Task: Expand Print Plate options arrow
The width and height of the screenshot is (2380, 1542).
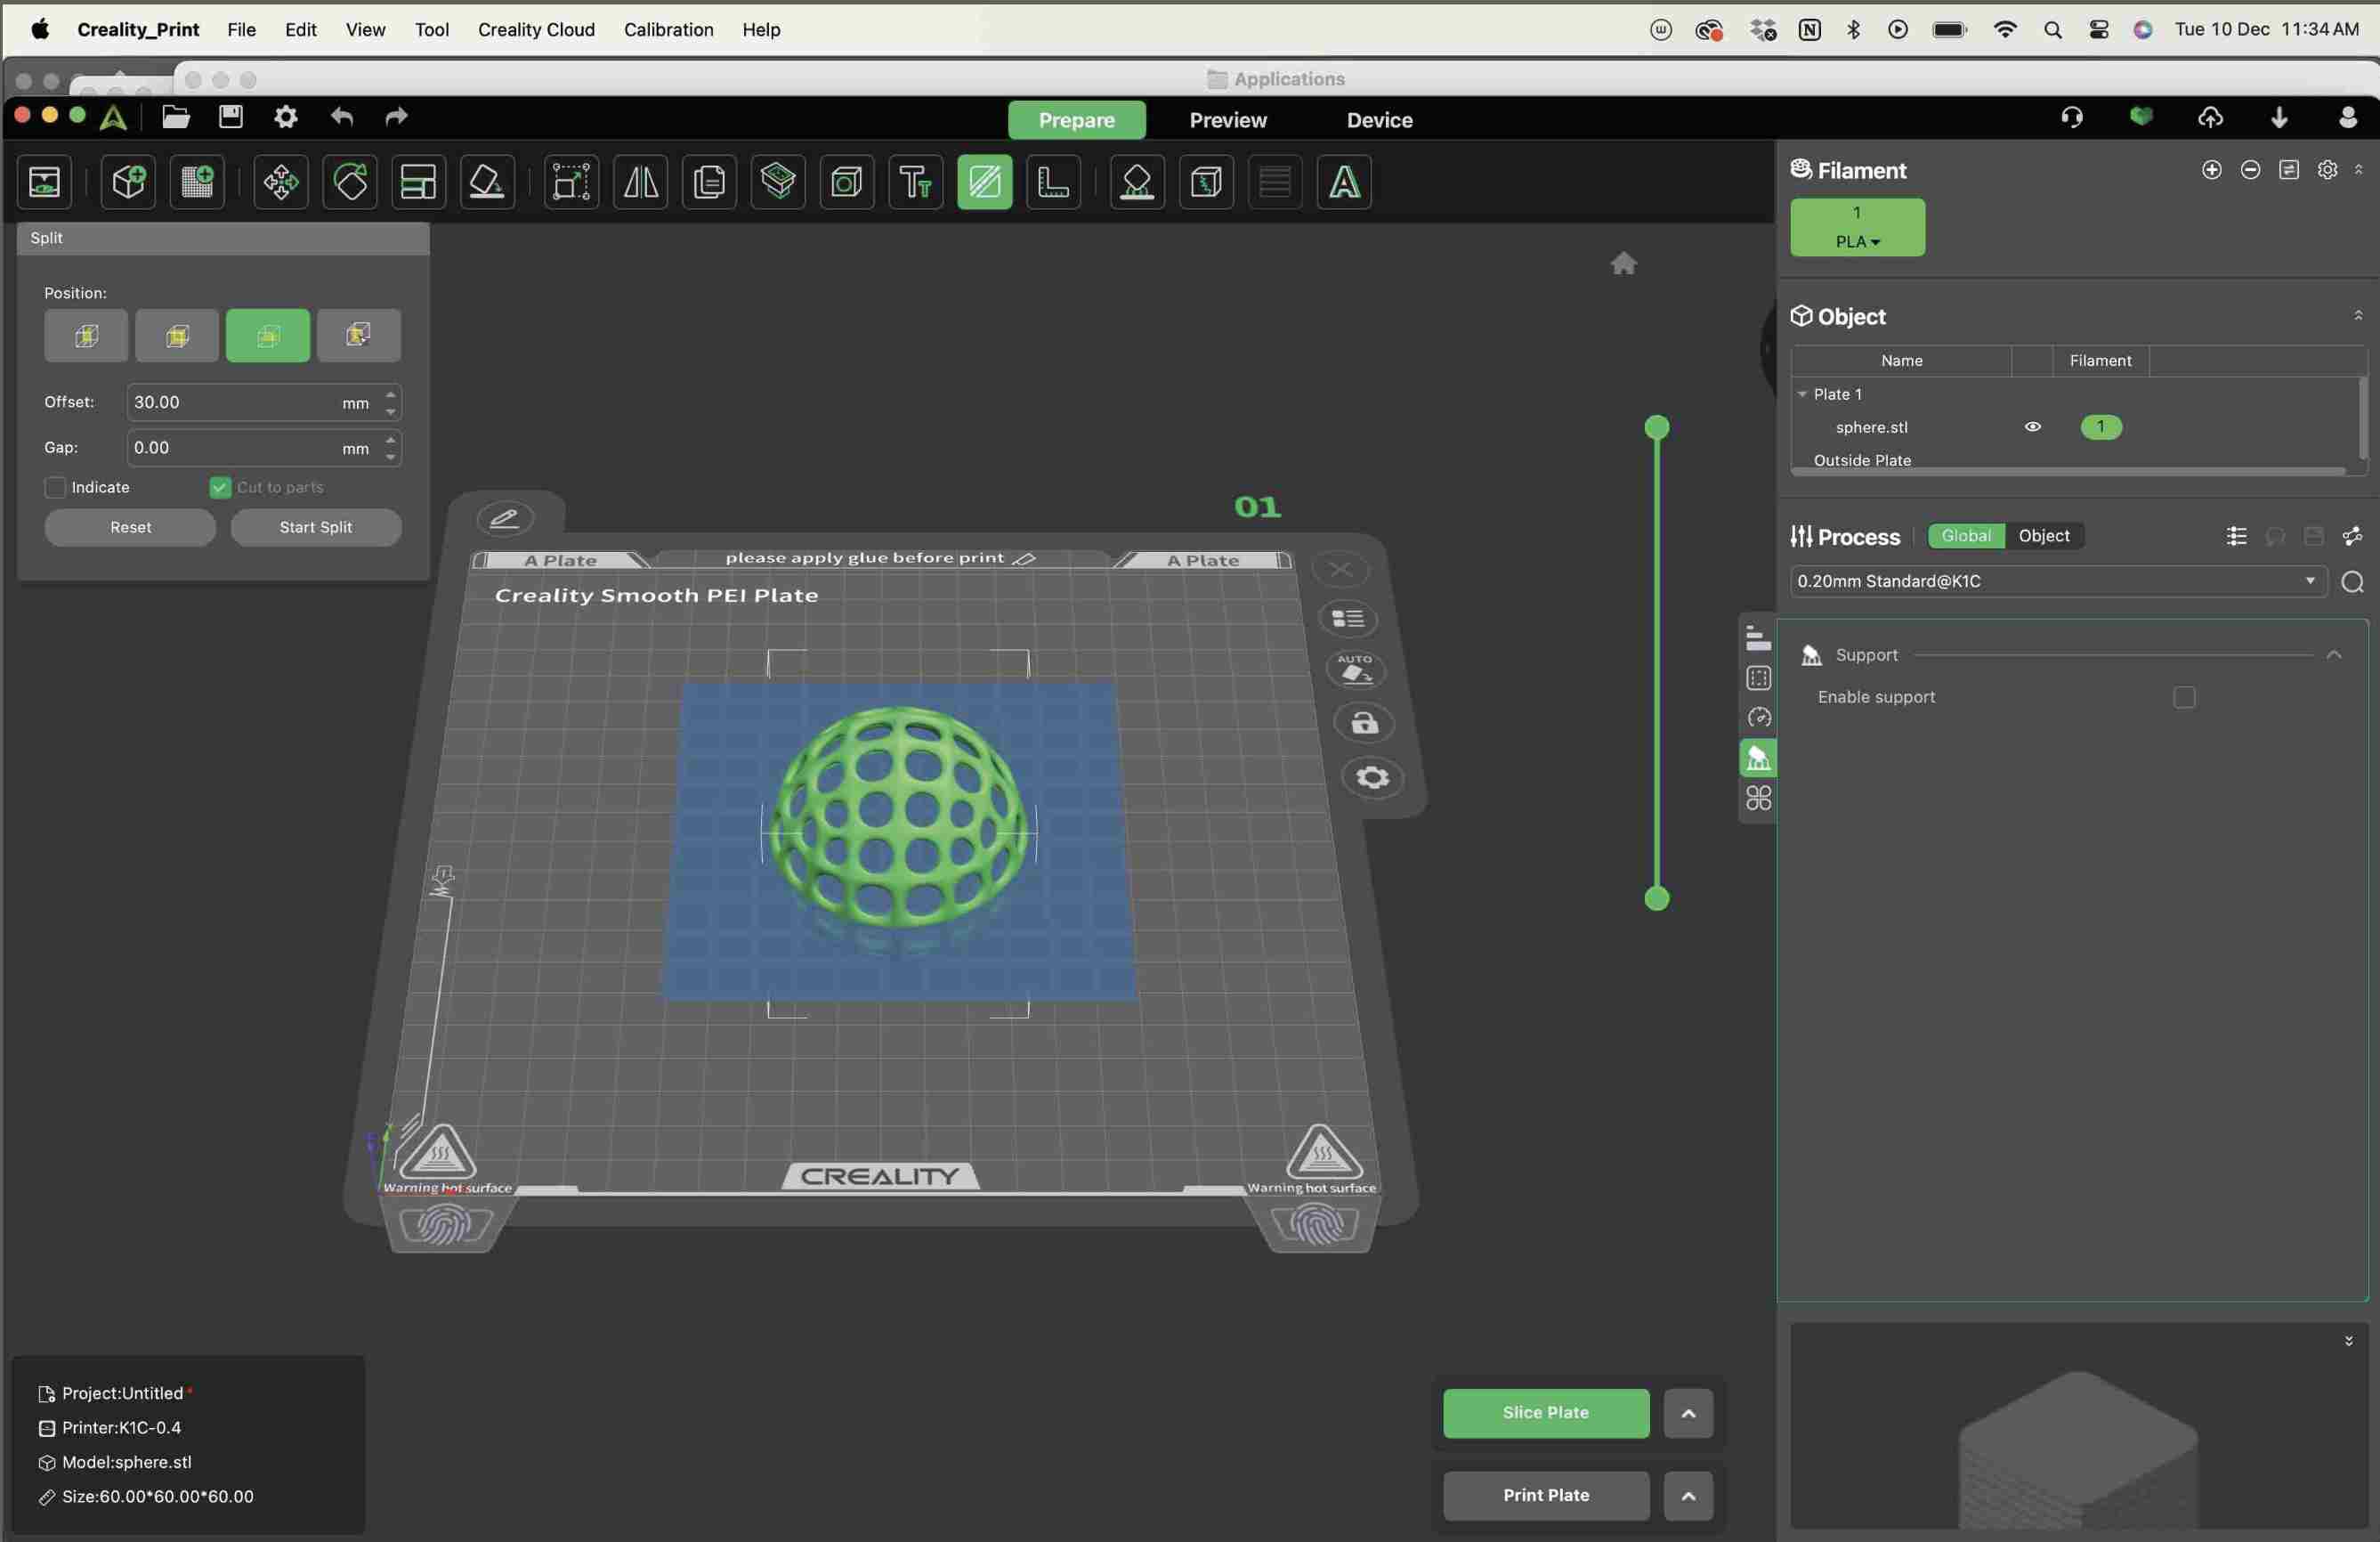Action: coord(1689,1496)
